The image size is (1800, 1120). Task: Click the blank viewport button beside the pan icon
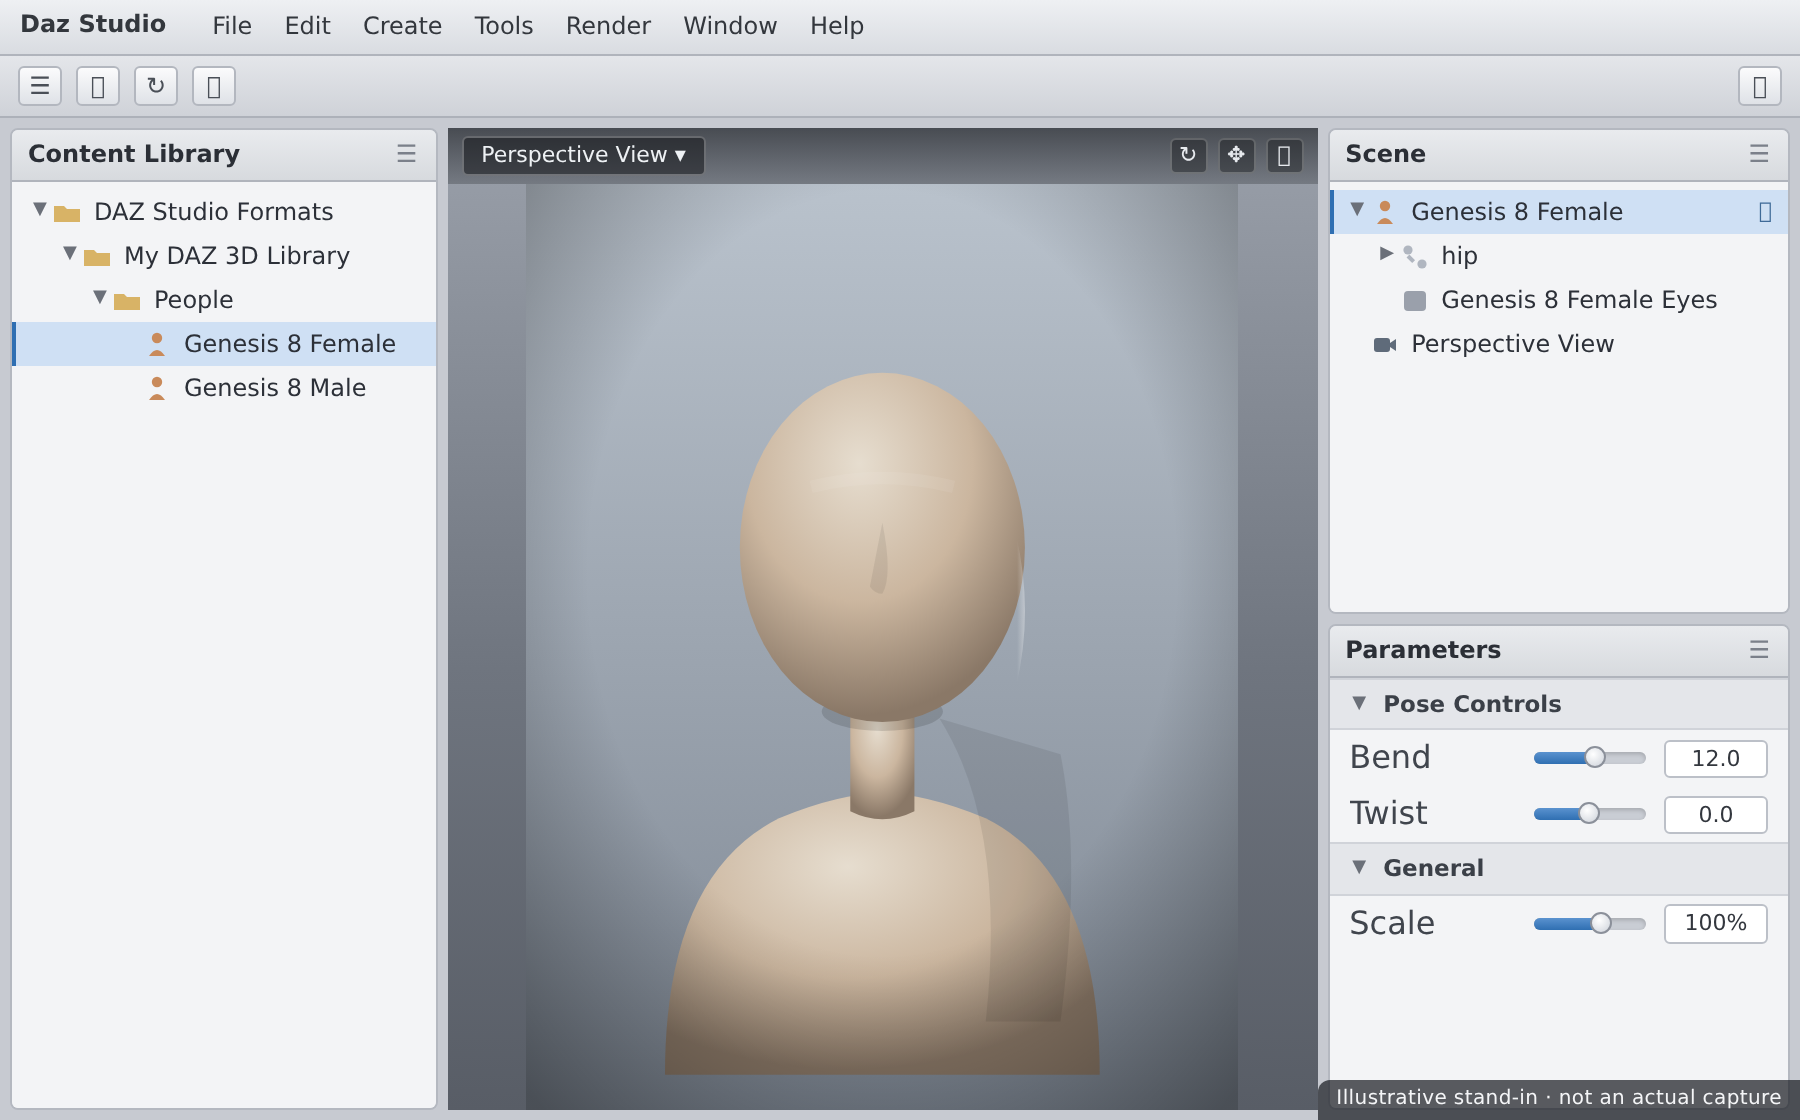coord(1284,155)
